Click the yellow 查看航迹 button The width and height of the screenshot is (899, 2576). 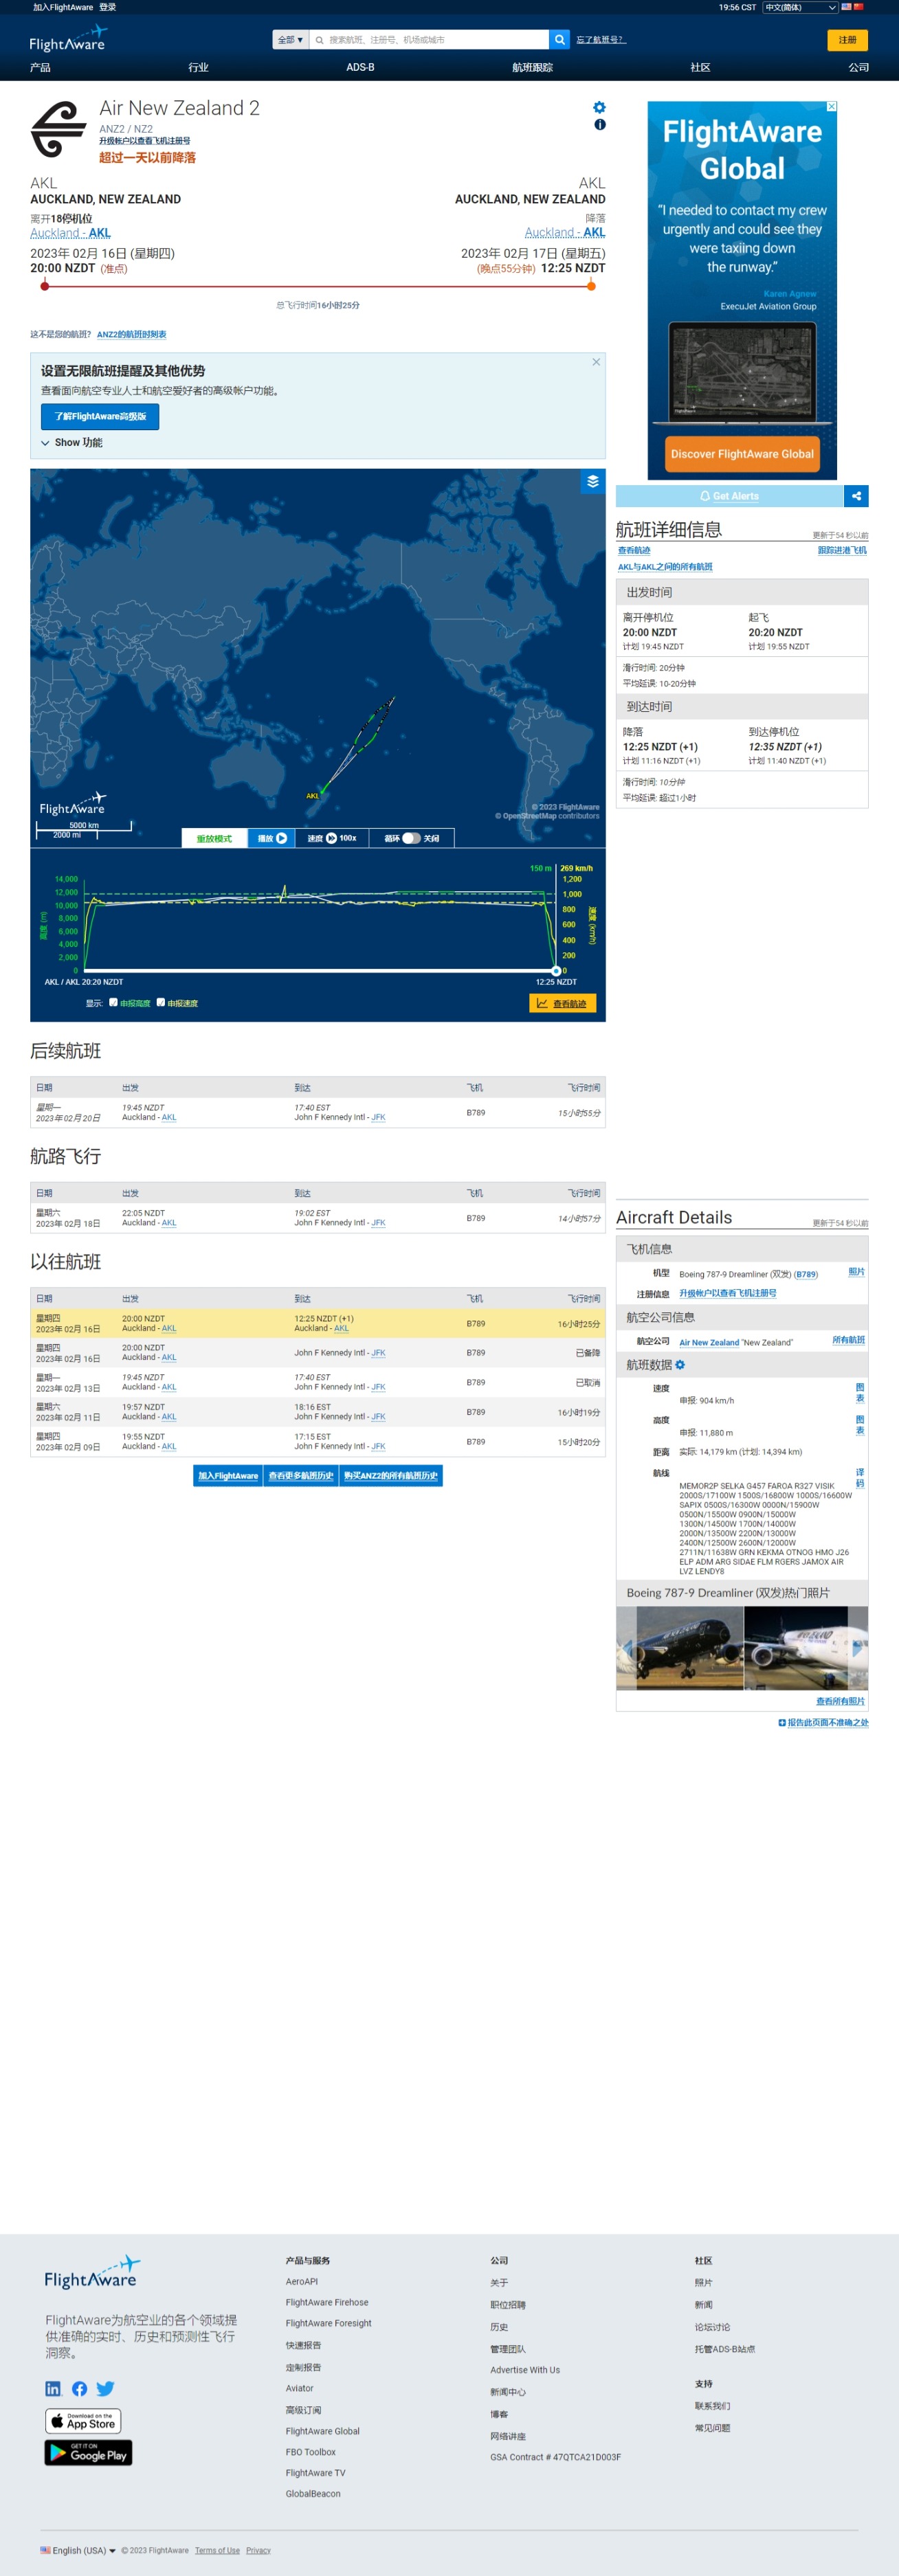(562, 1003)
